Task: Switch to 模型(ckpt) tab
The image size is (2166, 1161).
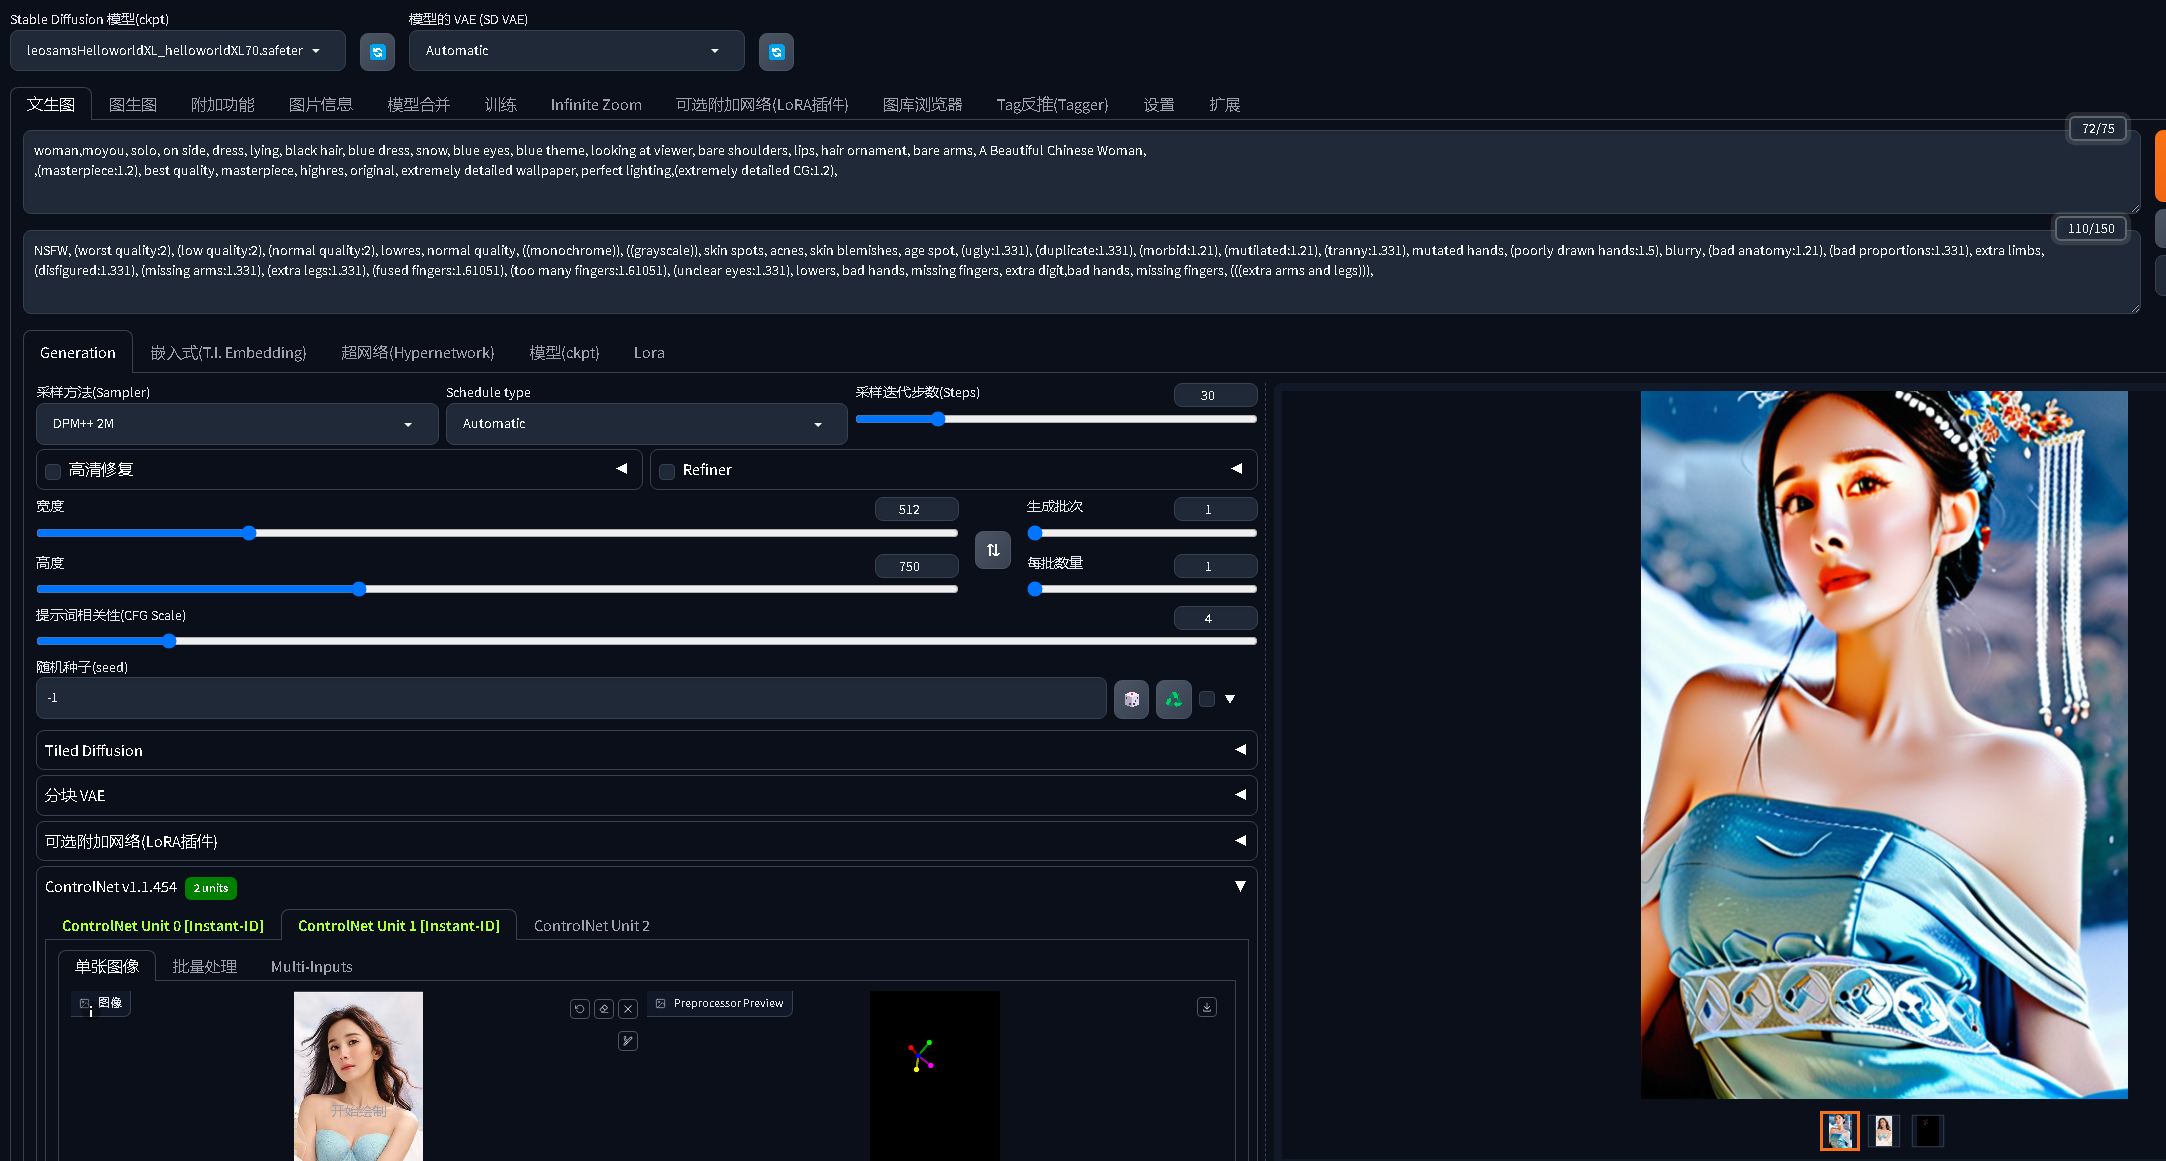Action: coord(564,353)
